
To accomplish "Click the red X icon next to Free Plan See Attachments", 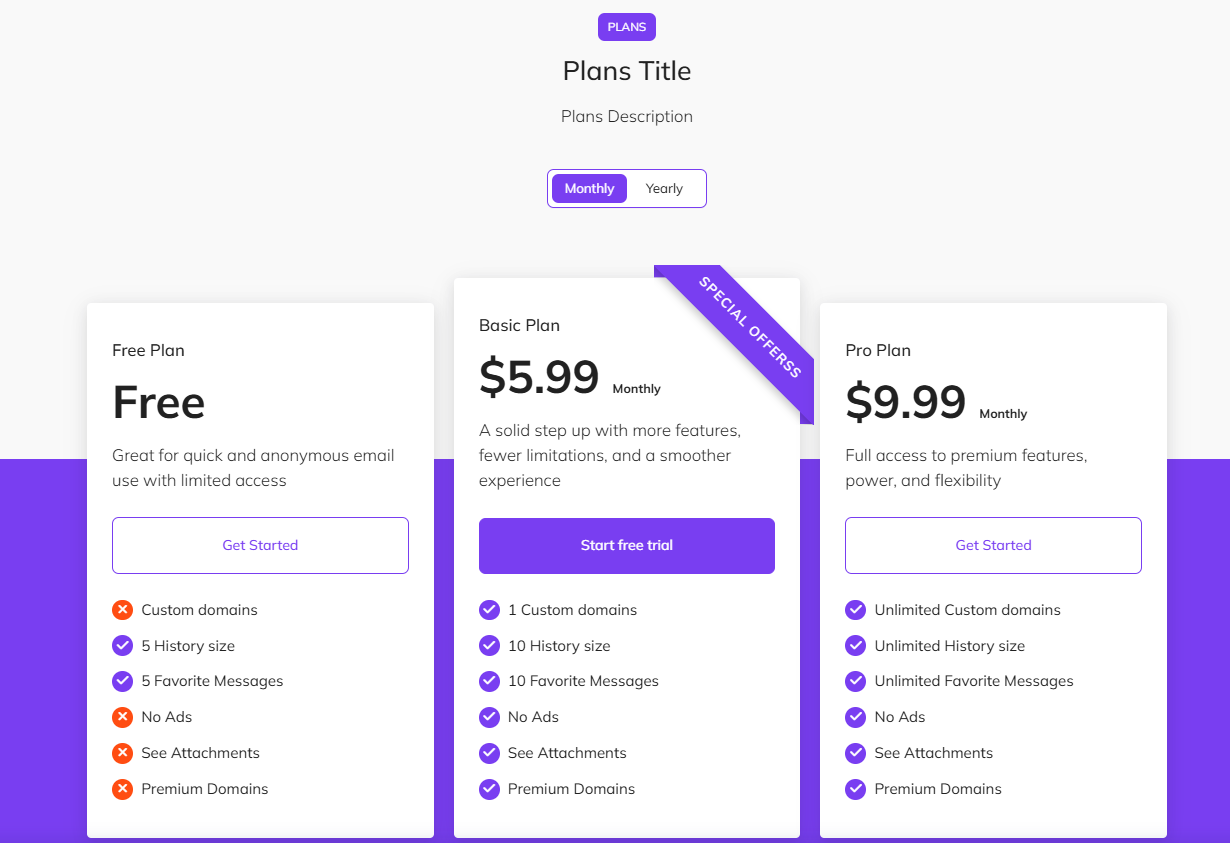I will click(122, 753).
